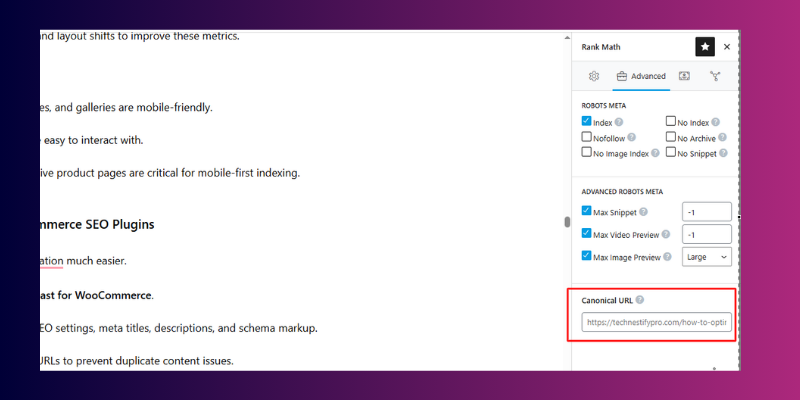Click the Max Snippet value field
The height and width of the screenshot is (400, 800).
point(706,212)
